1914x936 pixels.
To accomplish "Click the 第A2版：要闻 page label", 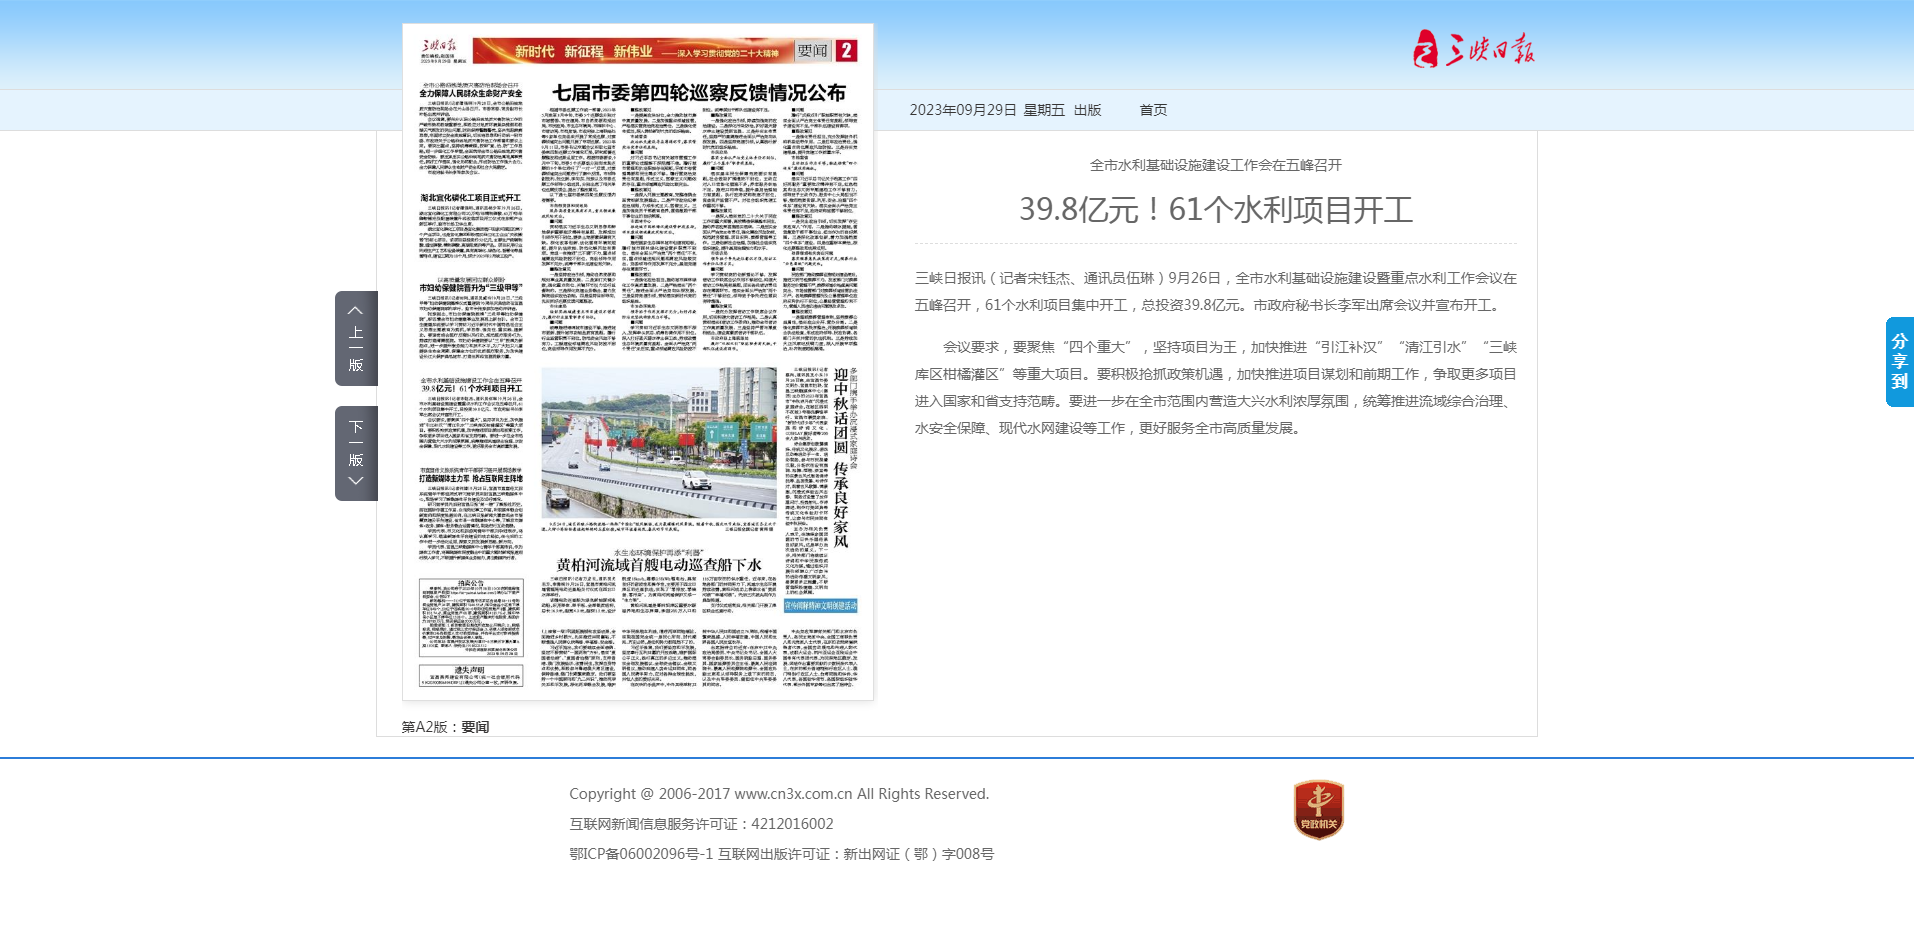I will coord(446,727).
